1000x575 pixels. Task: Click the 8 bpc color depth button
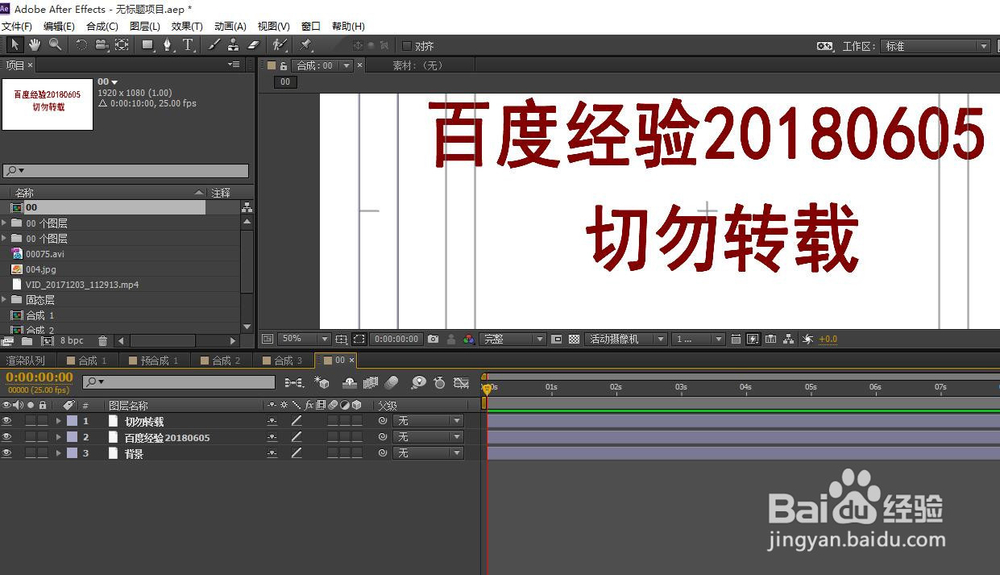[x=71, y=340]
